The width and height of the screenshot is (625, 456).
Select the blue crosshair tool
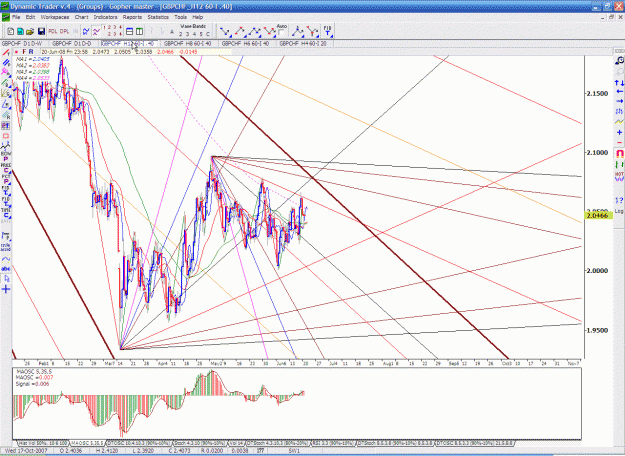6,289
